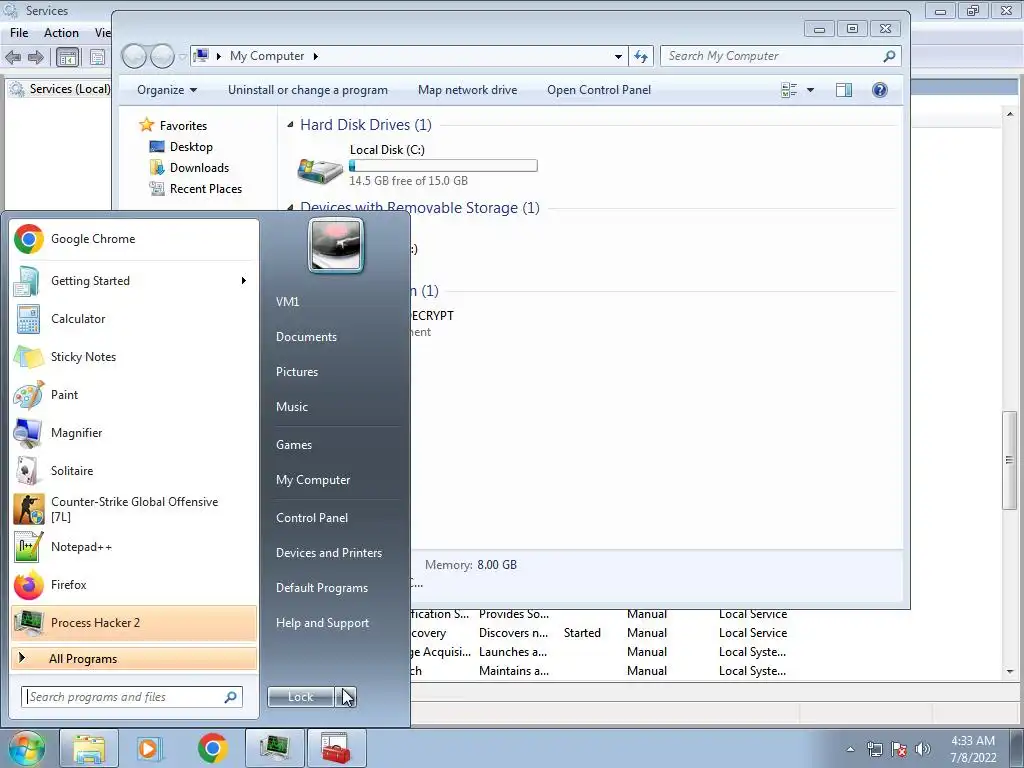This screenshot has width=1024, height=768.
Task: Open My Computer from Start menu
Action: (x=313, y=480)
